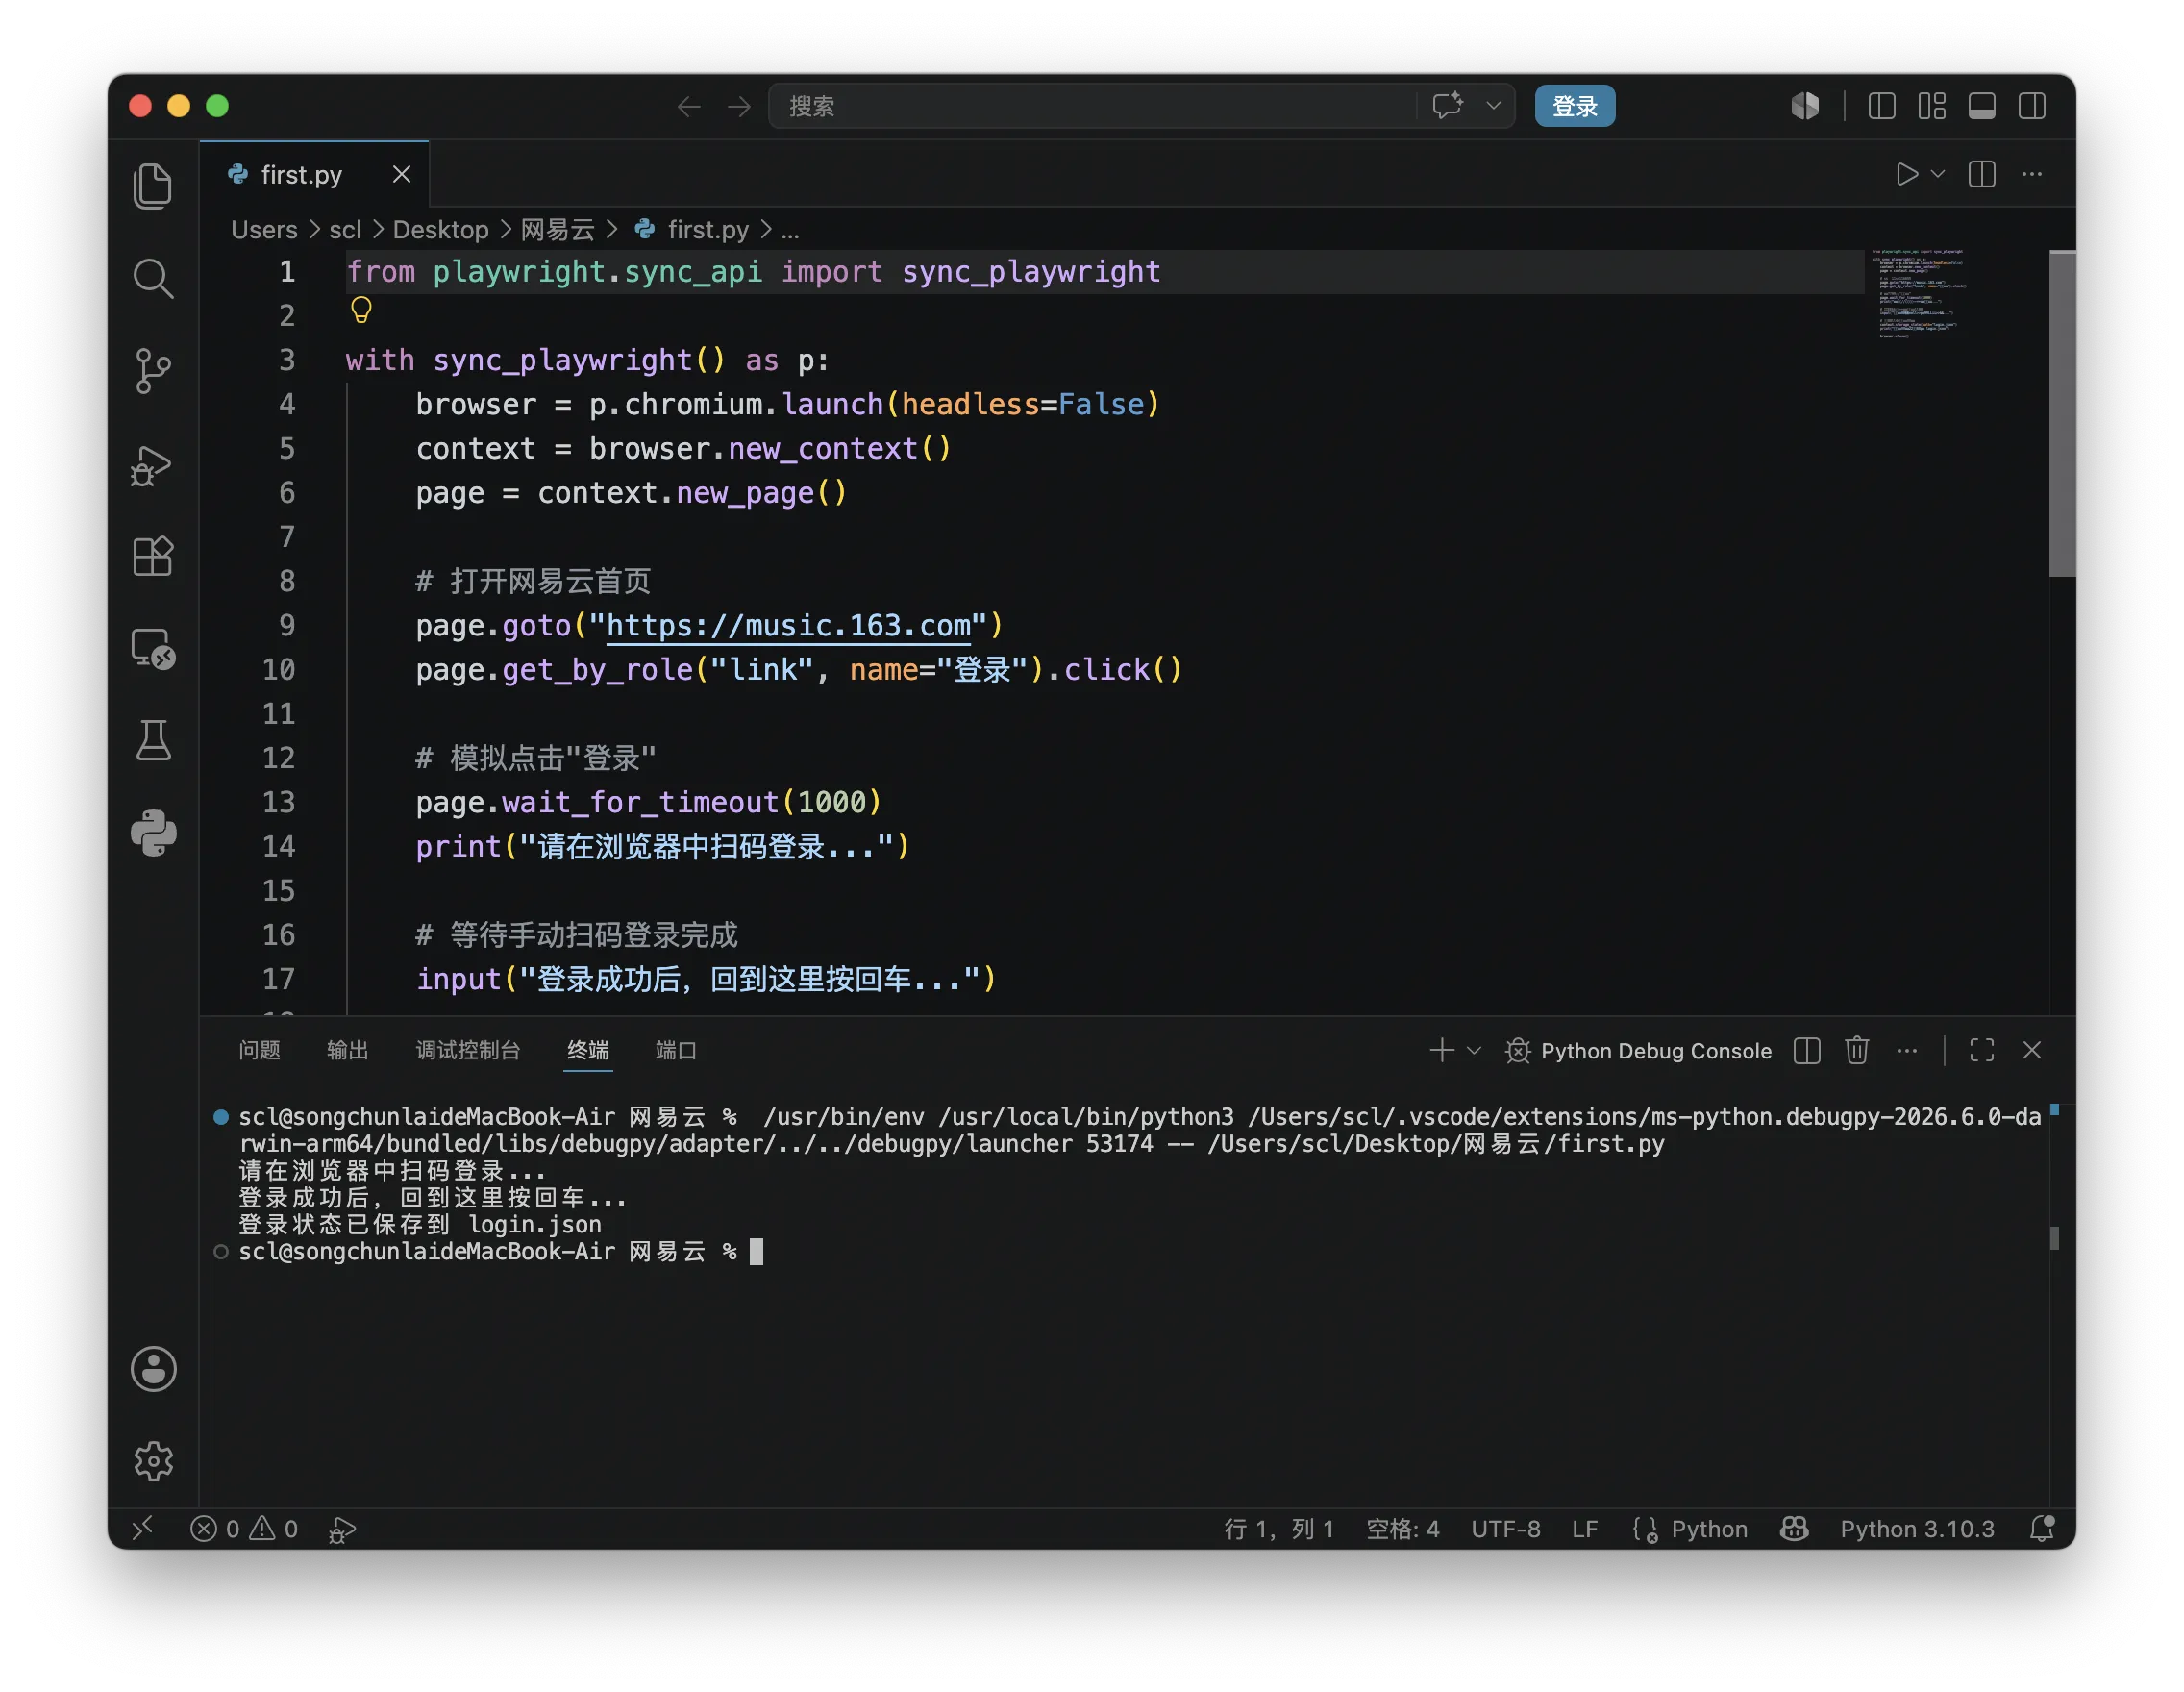The width and height of the screenshot is (2184, 1692).
Task: Maximize the terminal panel size
Action: click(1982, 1050)
